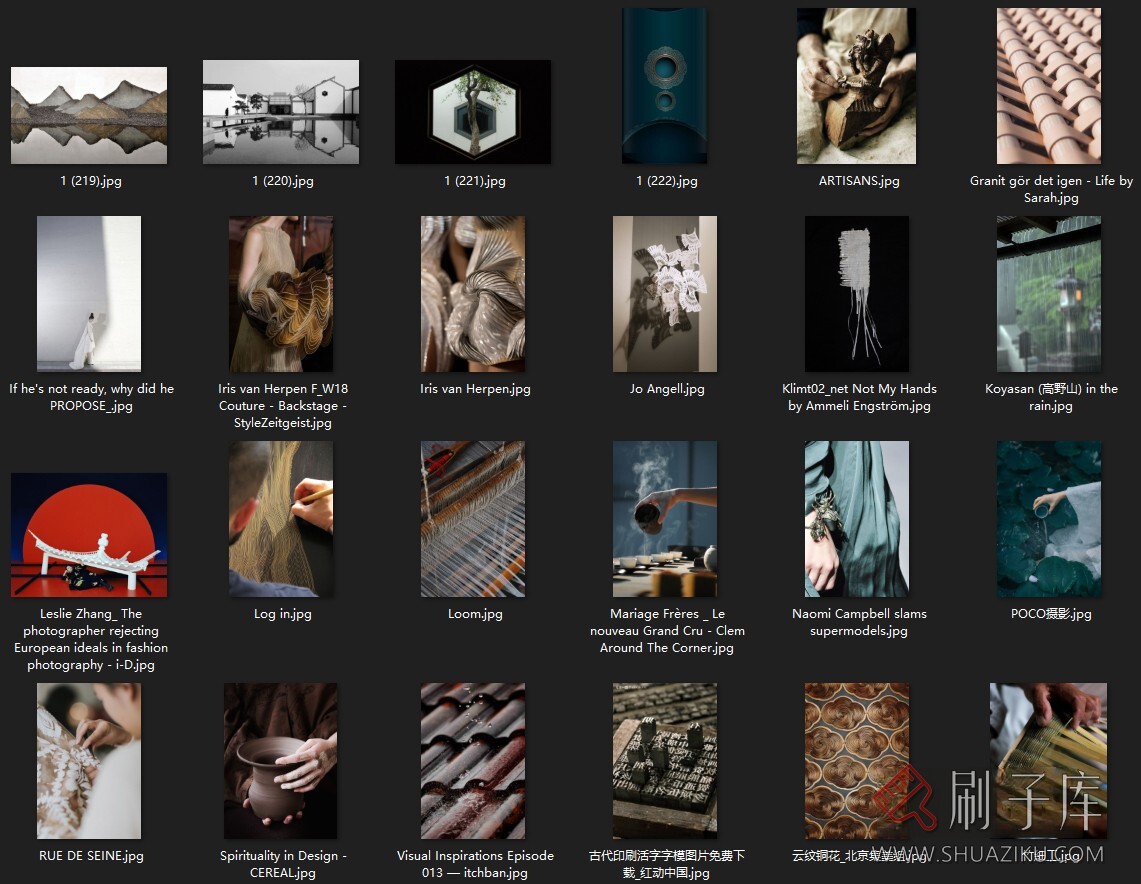Select the Loom.jpg weaving thumbnail
Image resolution: width=1141 pixels, height=884 pixels.
(473, 519)
